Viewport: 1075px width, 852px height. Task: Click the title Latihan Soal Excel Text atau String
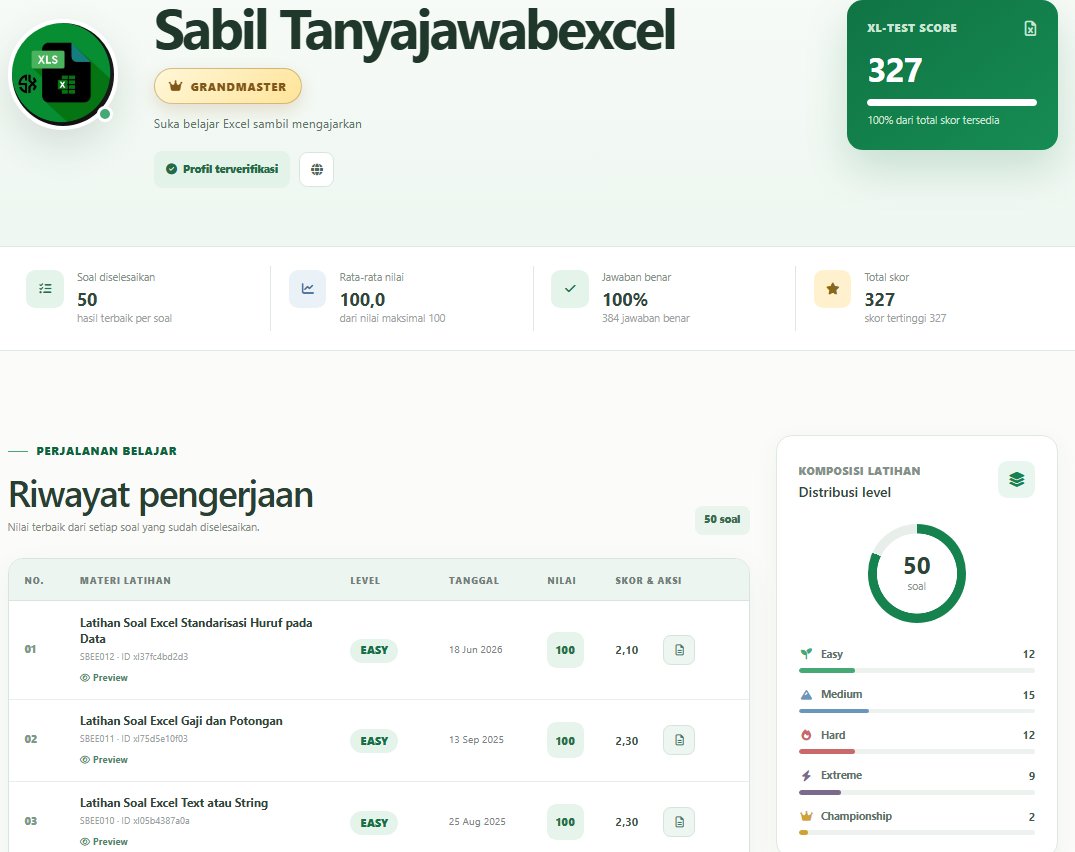click(x=174, y=803)
